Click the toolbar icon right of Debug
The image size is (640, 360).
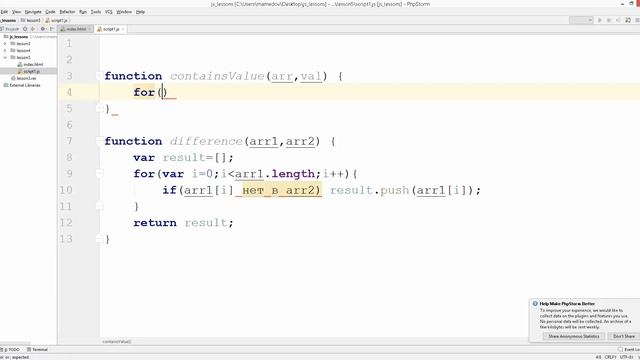tap(618, 20)
